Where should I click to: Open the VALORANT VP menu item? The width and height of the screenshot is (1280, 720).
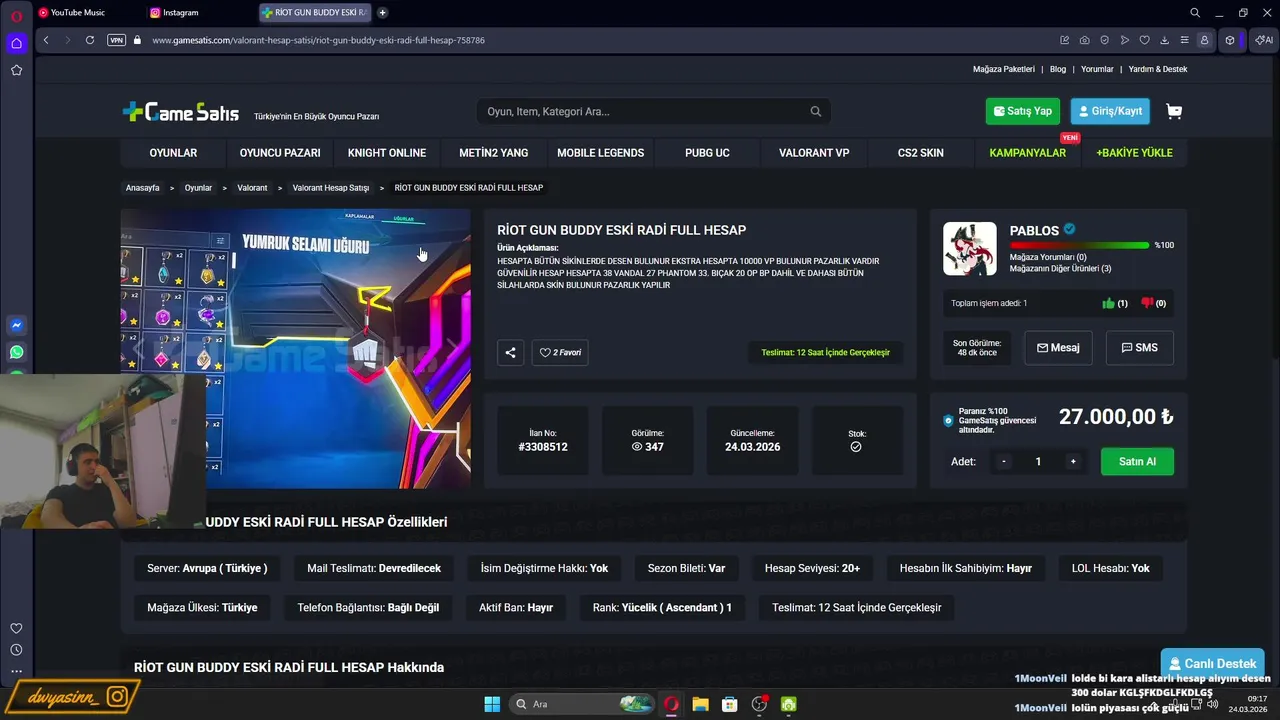click(814, 153)
